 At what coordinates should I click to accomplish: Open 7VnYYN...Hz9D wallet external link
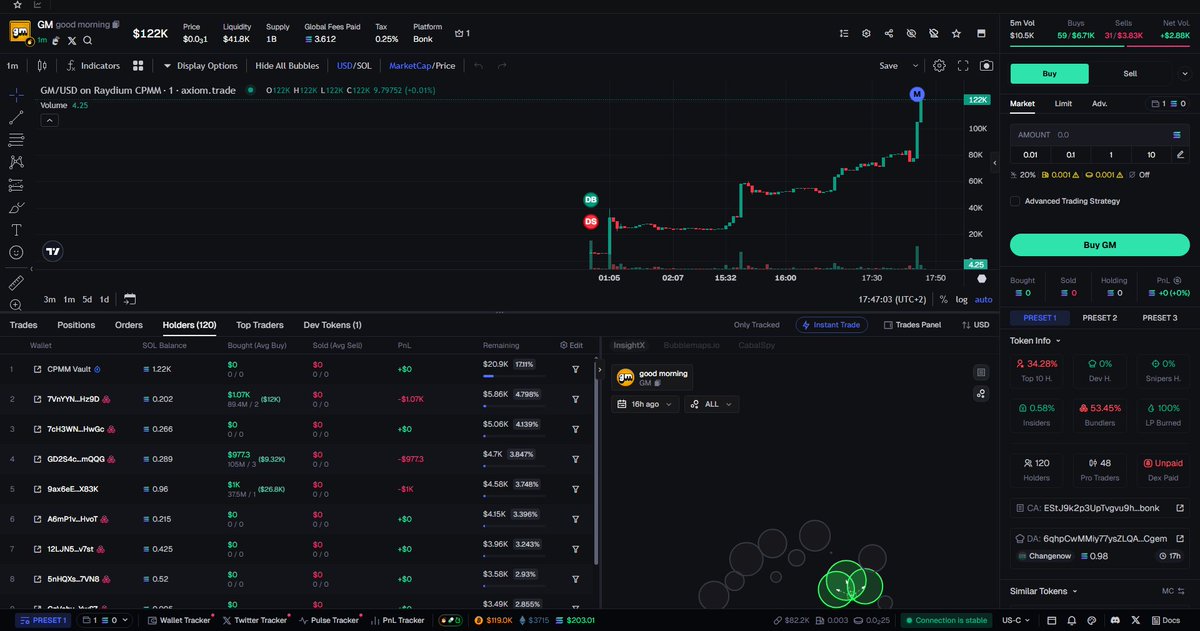click(x=38, y=399)
